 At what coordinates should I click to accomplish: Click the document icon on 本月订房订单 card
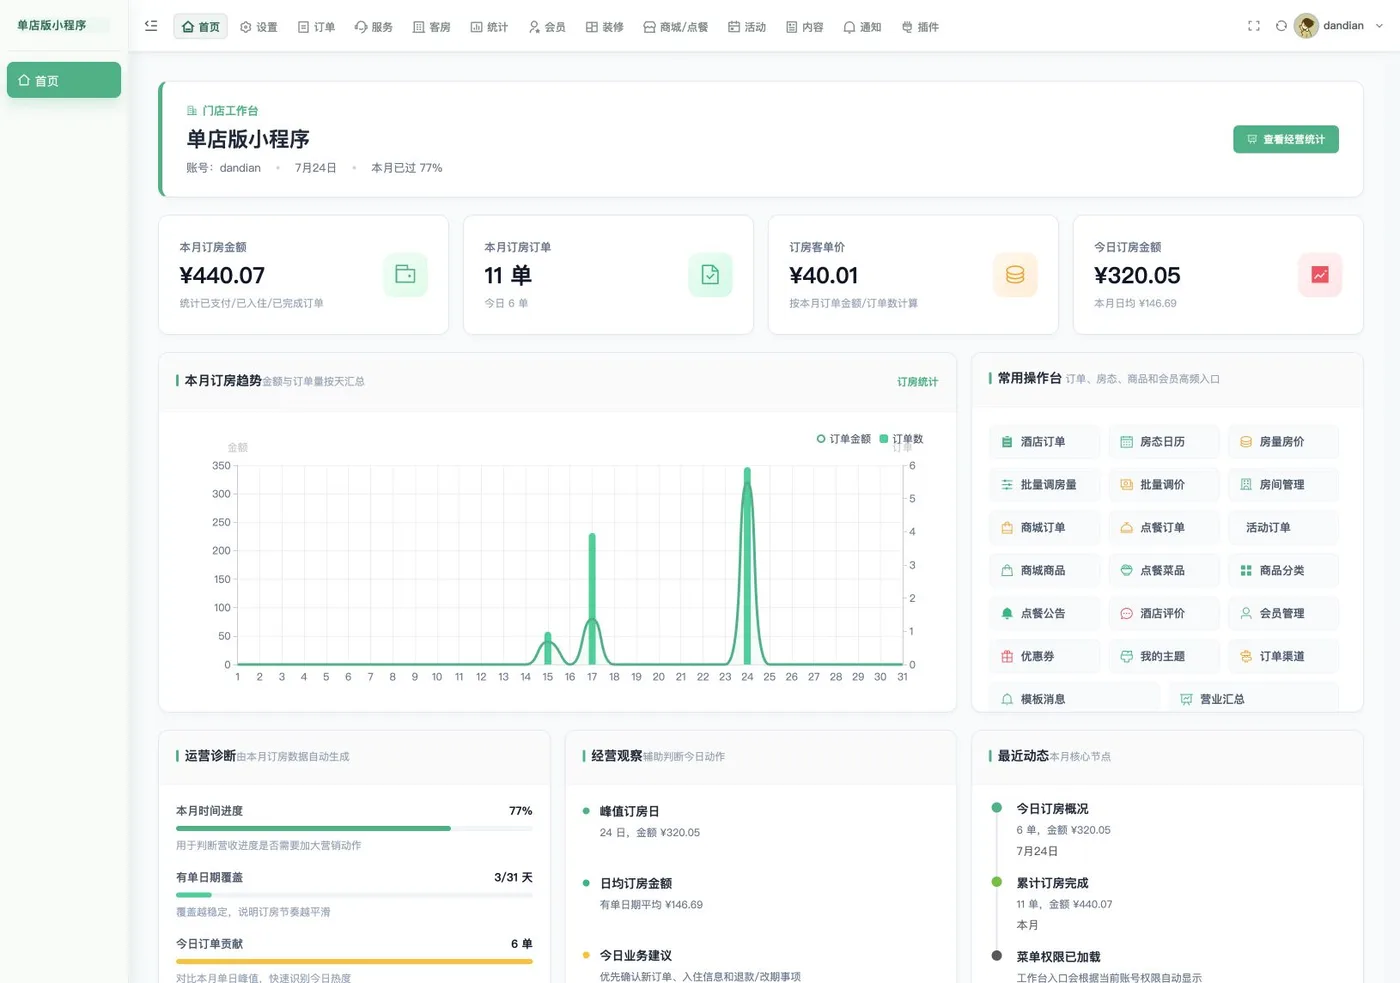pyautogui.click(x=710, y=274)
